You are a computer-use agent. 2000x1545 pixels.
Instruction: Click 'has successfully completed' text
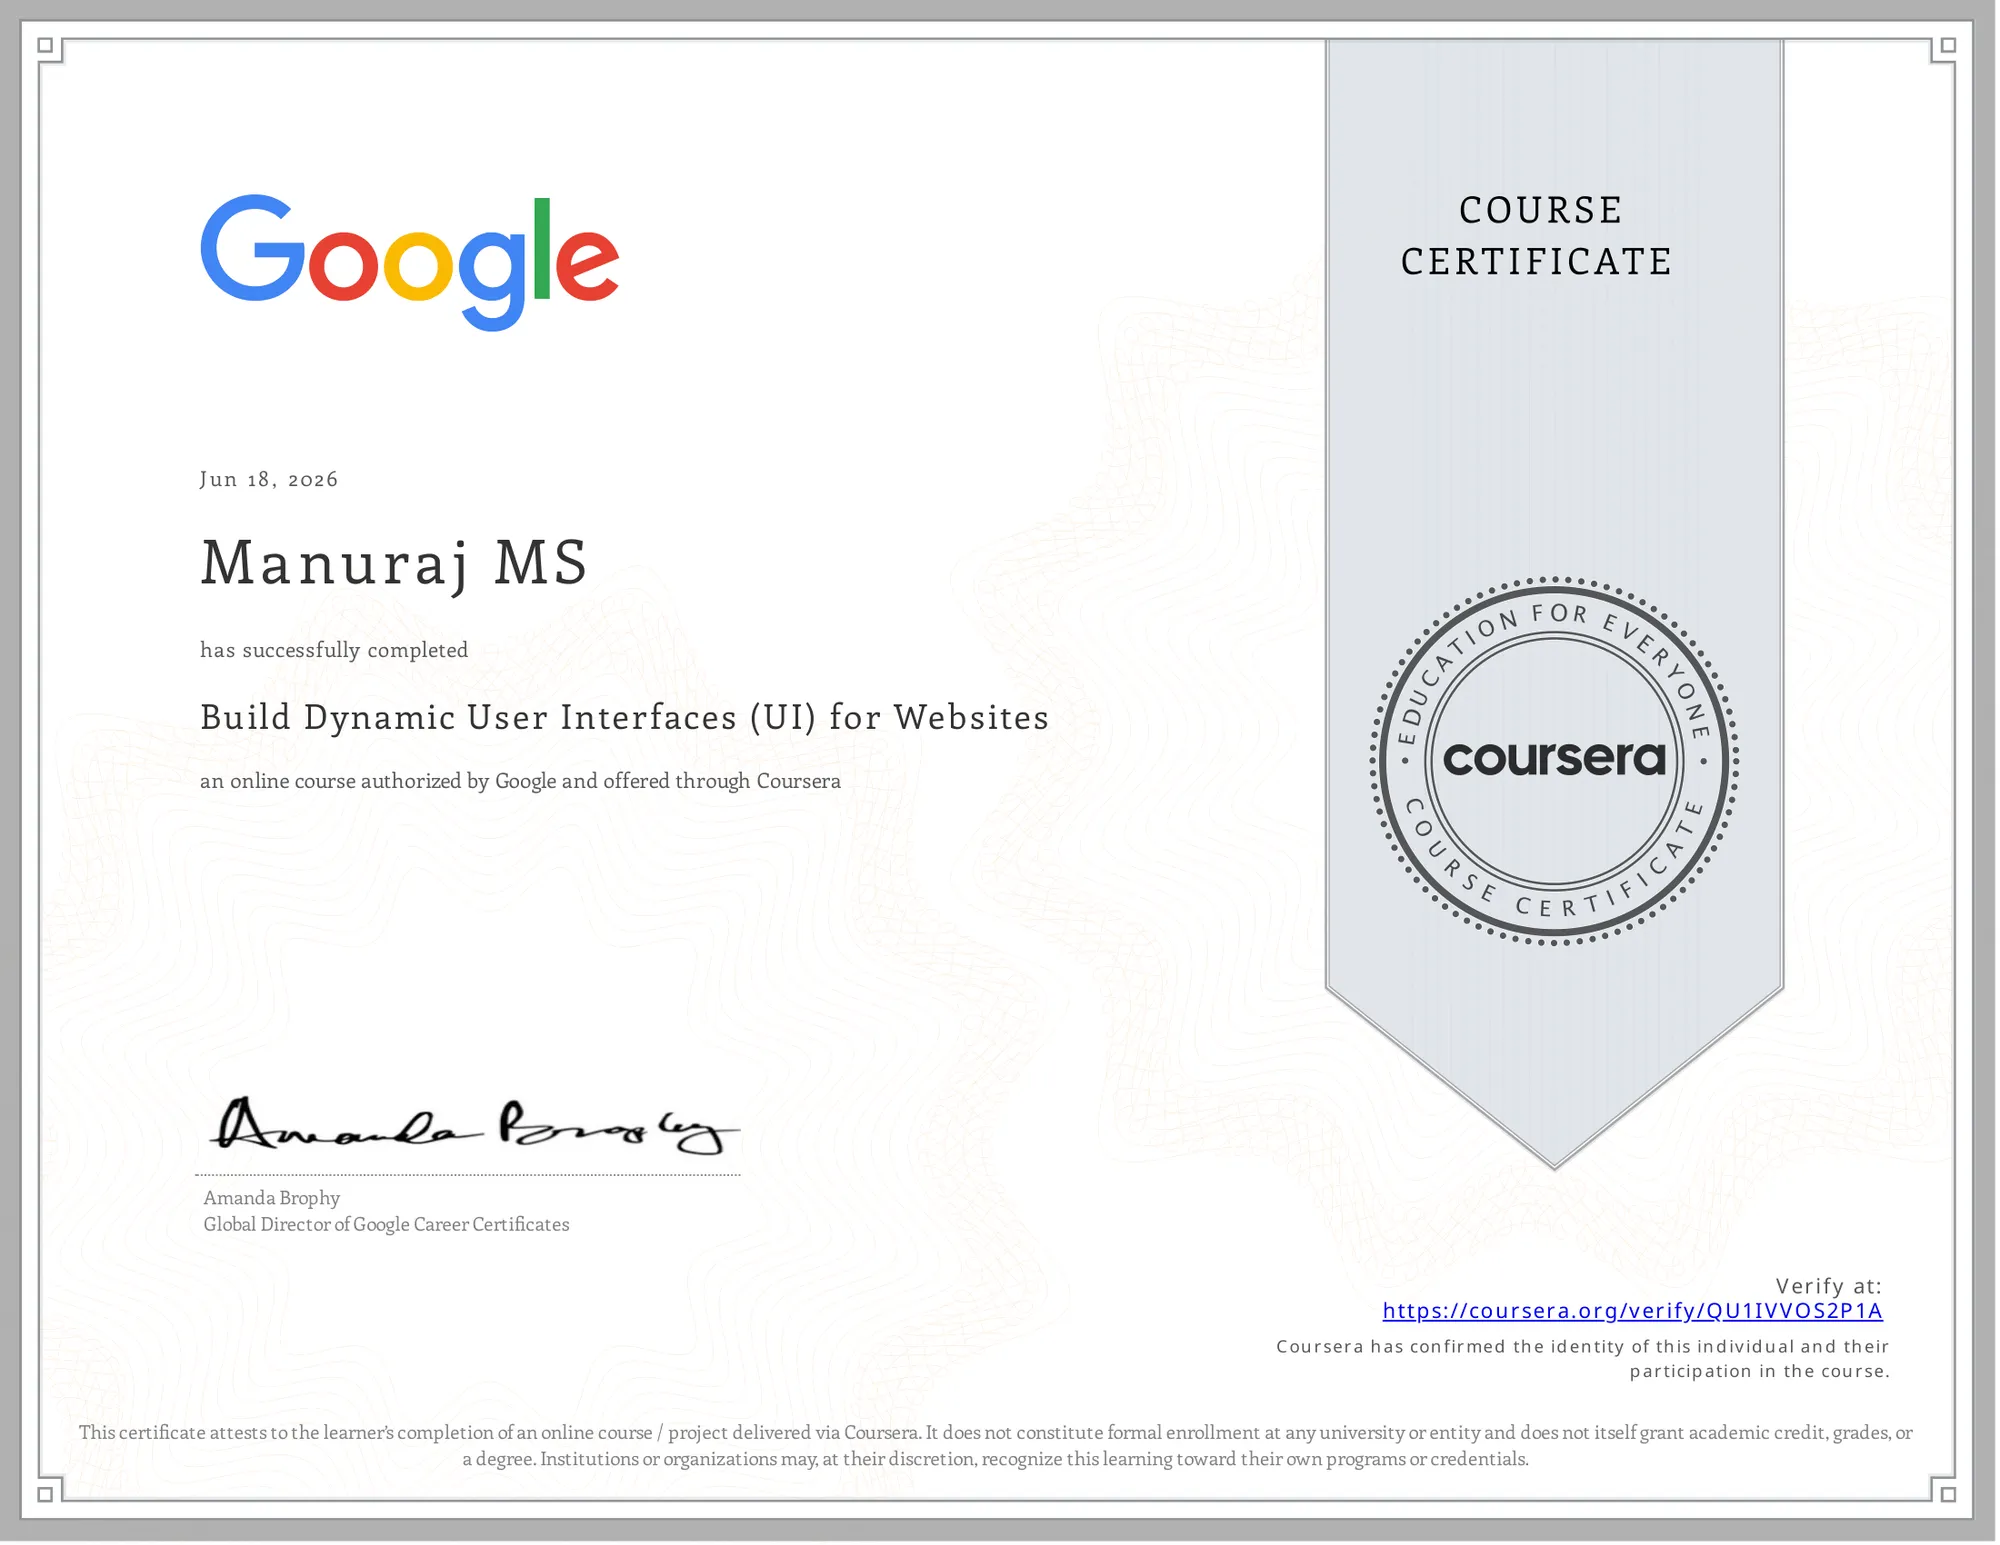coord(334,650)
